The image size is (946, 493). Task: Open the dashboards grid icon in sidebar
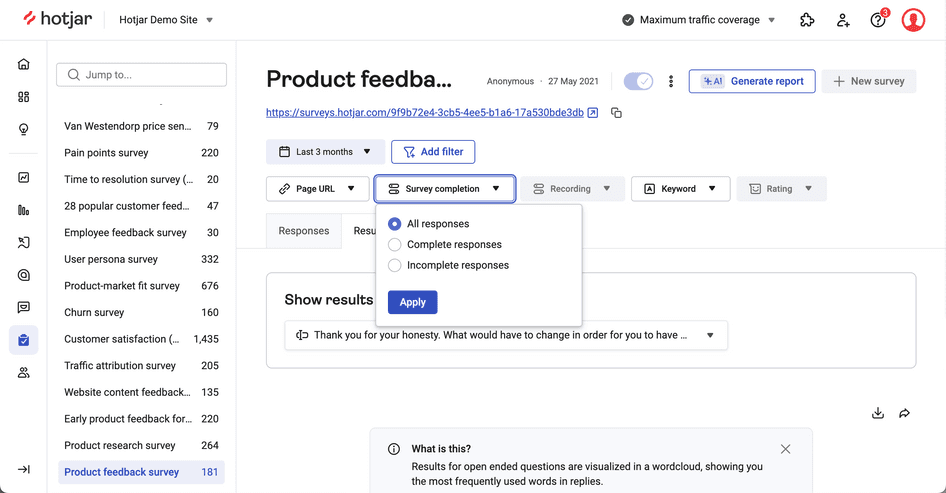23,97
